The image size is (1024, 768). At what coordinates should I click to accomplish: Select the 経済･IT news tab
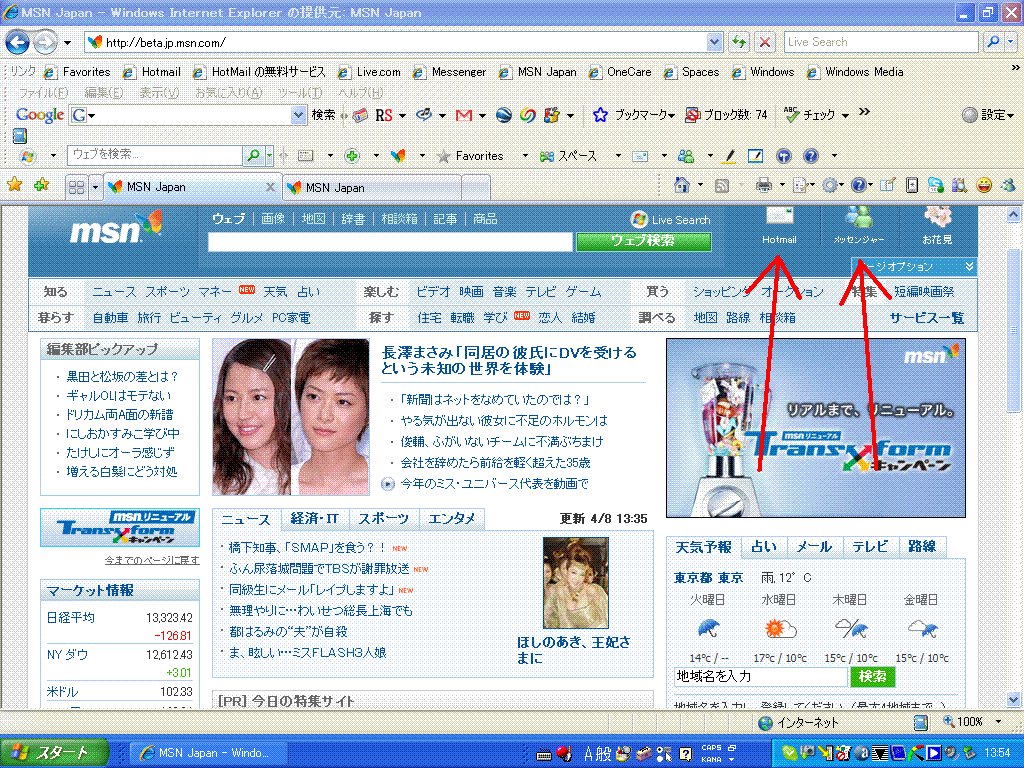[x=315, y=519]
